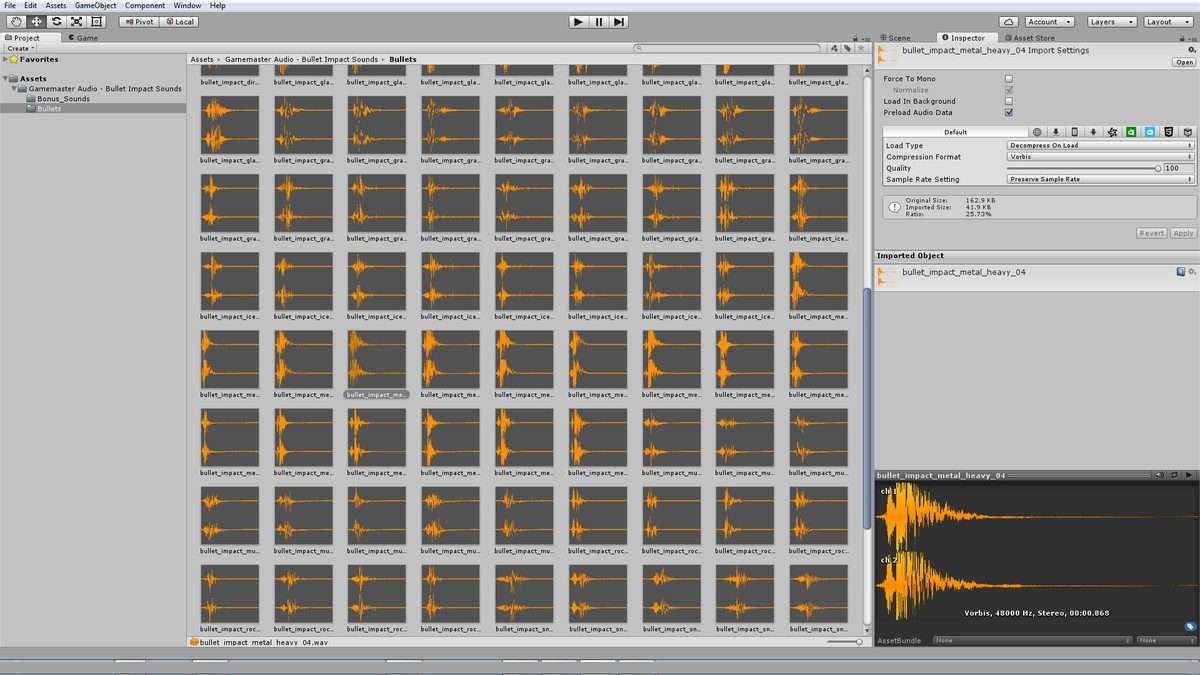Toggle Pivot handle position

pos(138,21)
